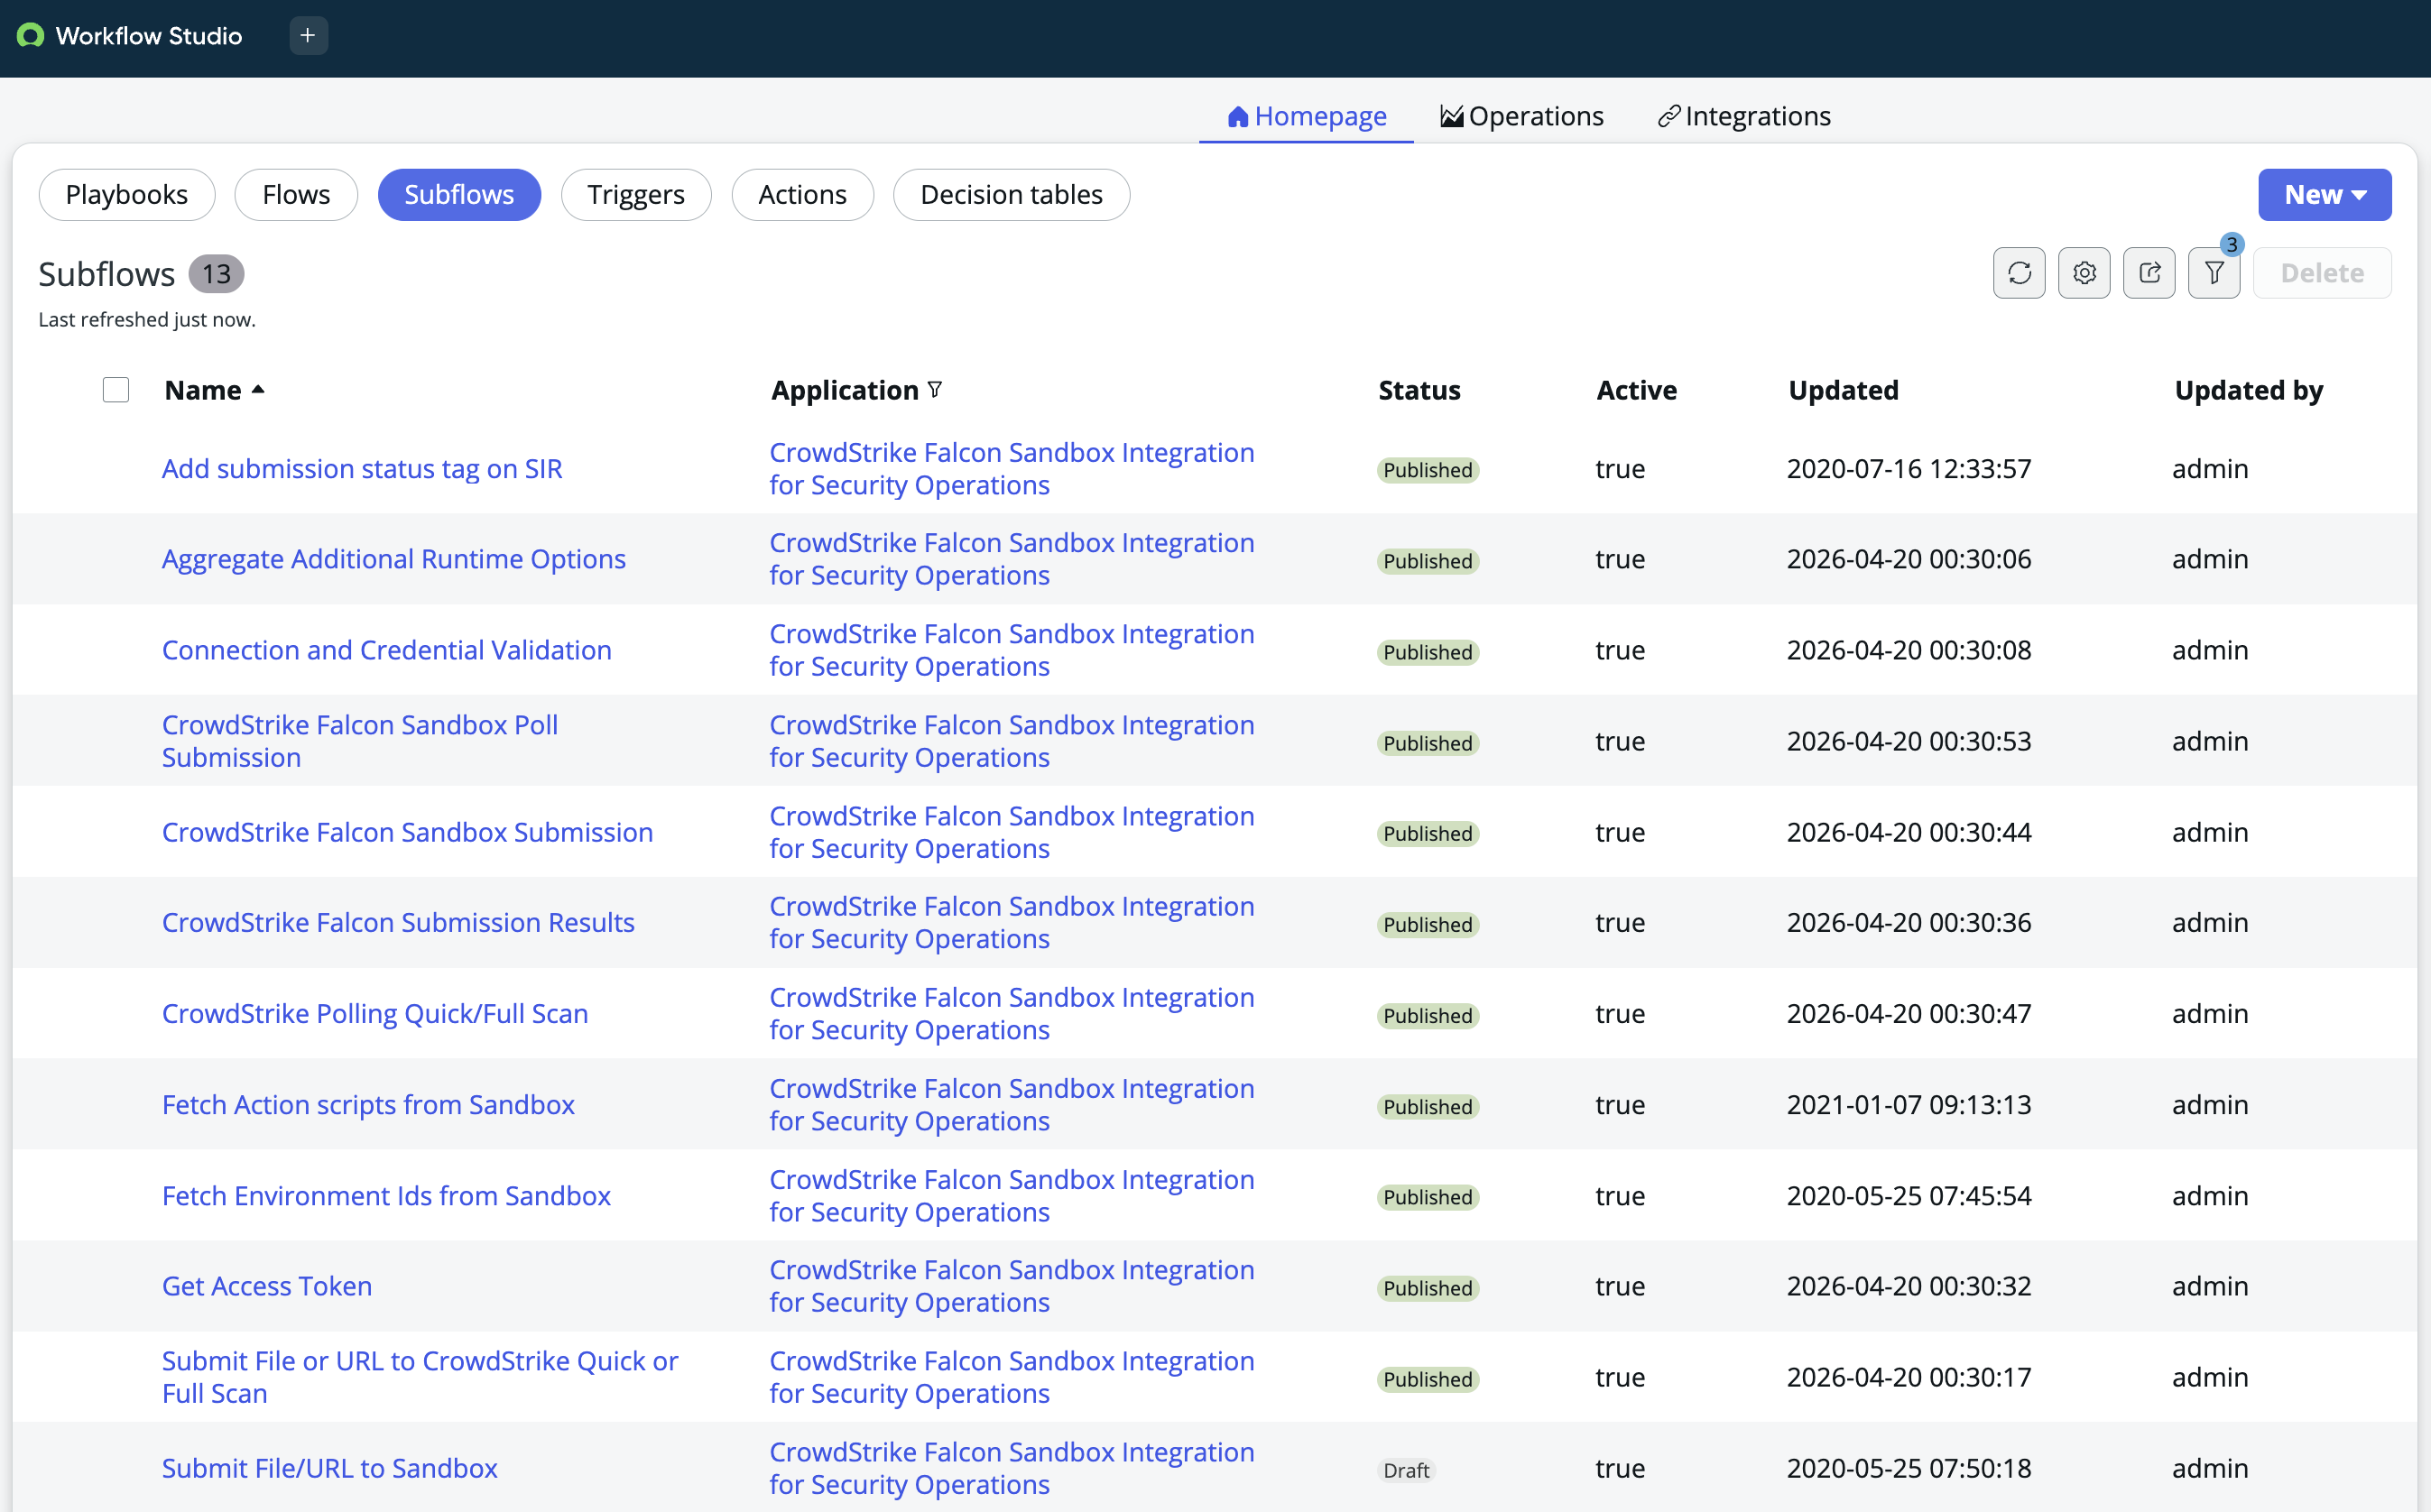Open the filter panel funnel icon
Screen dimensions: 2431x1512
[2214, 273]
